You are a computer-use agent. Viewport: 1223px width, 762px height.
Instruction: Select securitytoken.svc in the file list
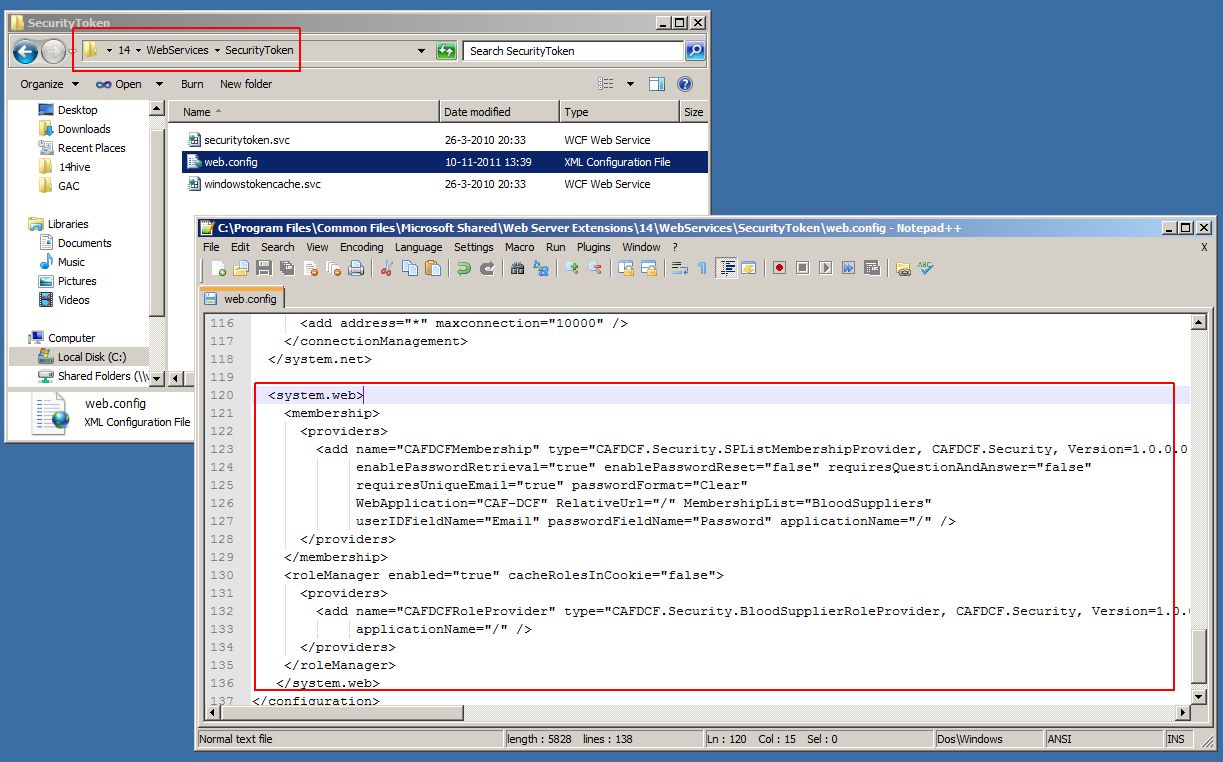tap(247, 140)
